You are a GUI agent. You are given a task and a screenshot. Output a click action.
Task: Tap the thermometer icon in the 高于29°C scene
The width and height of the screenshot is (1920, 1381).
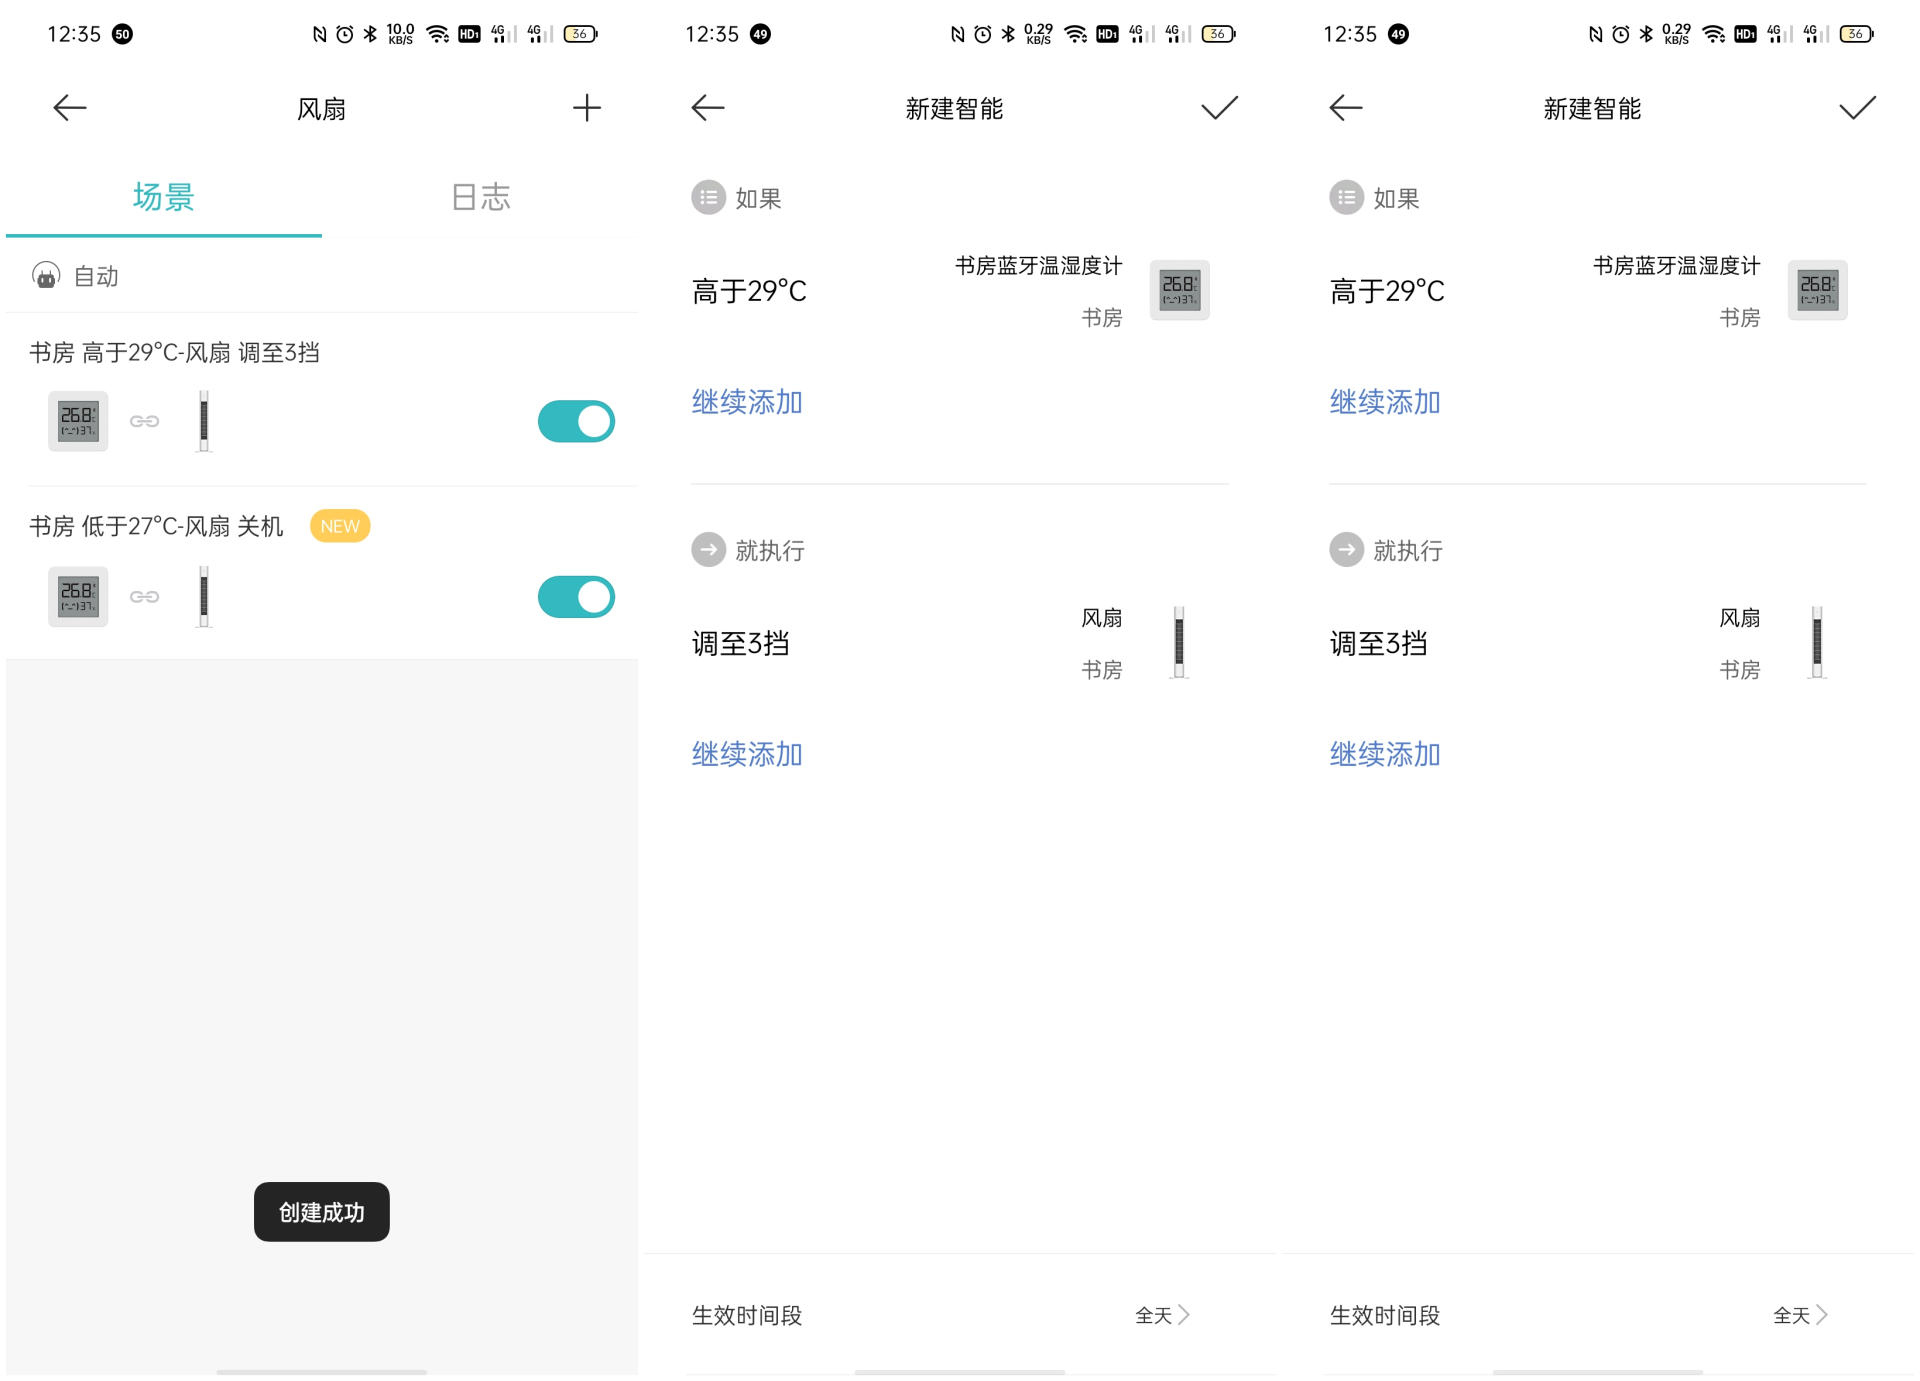(x=78, y=421)
